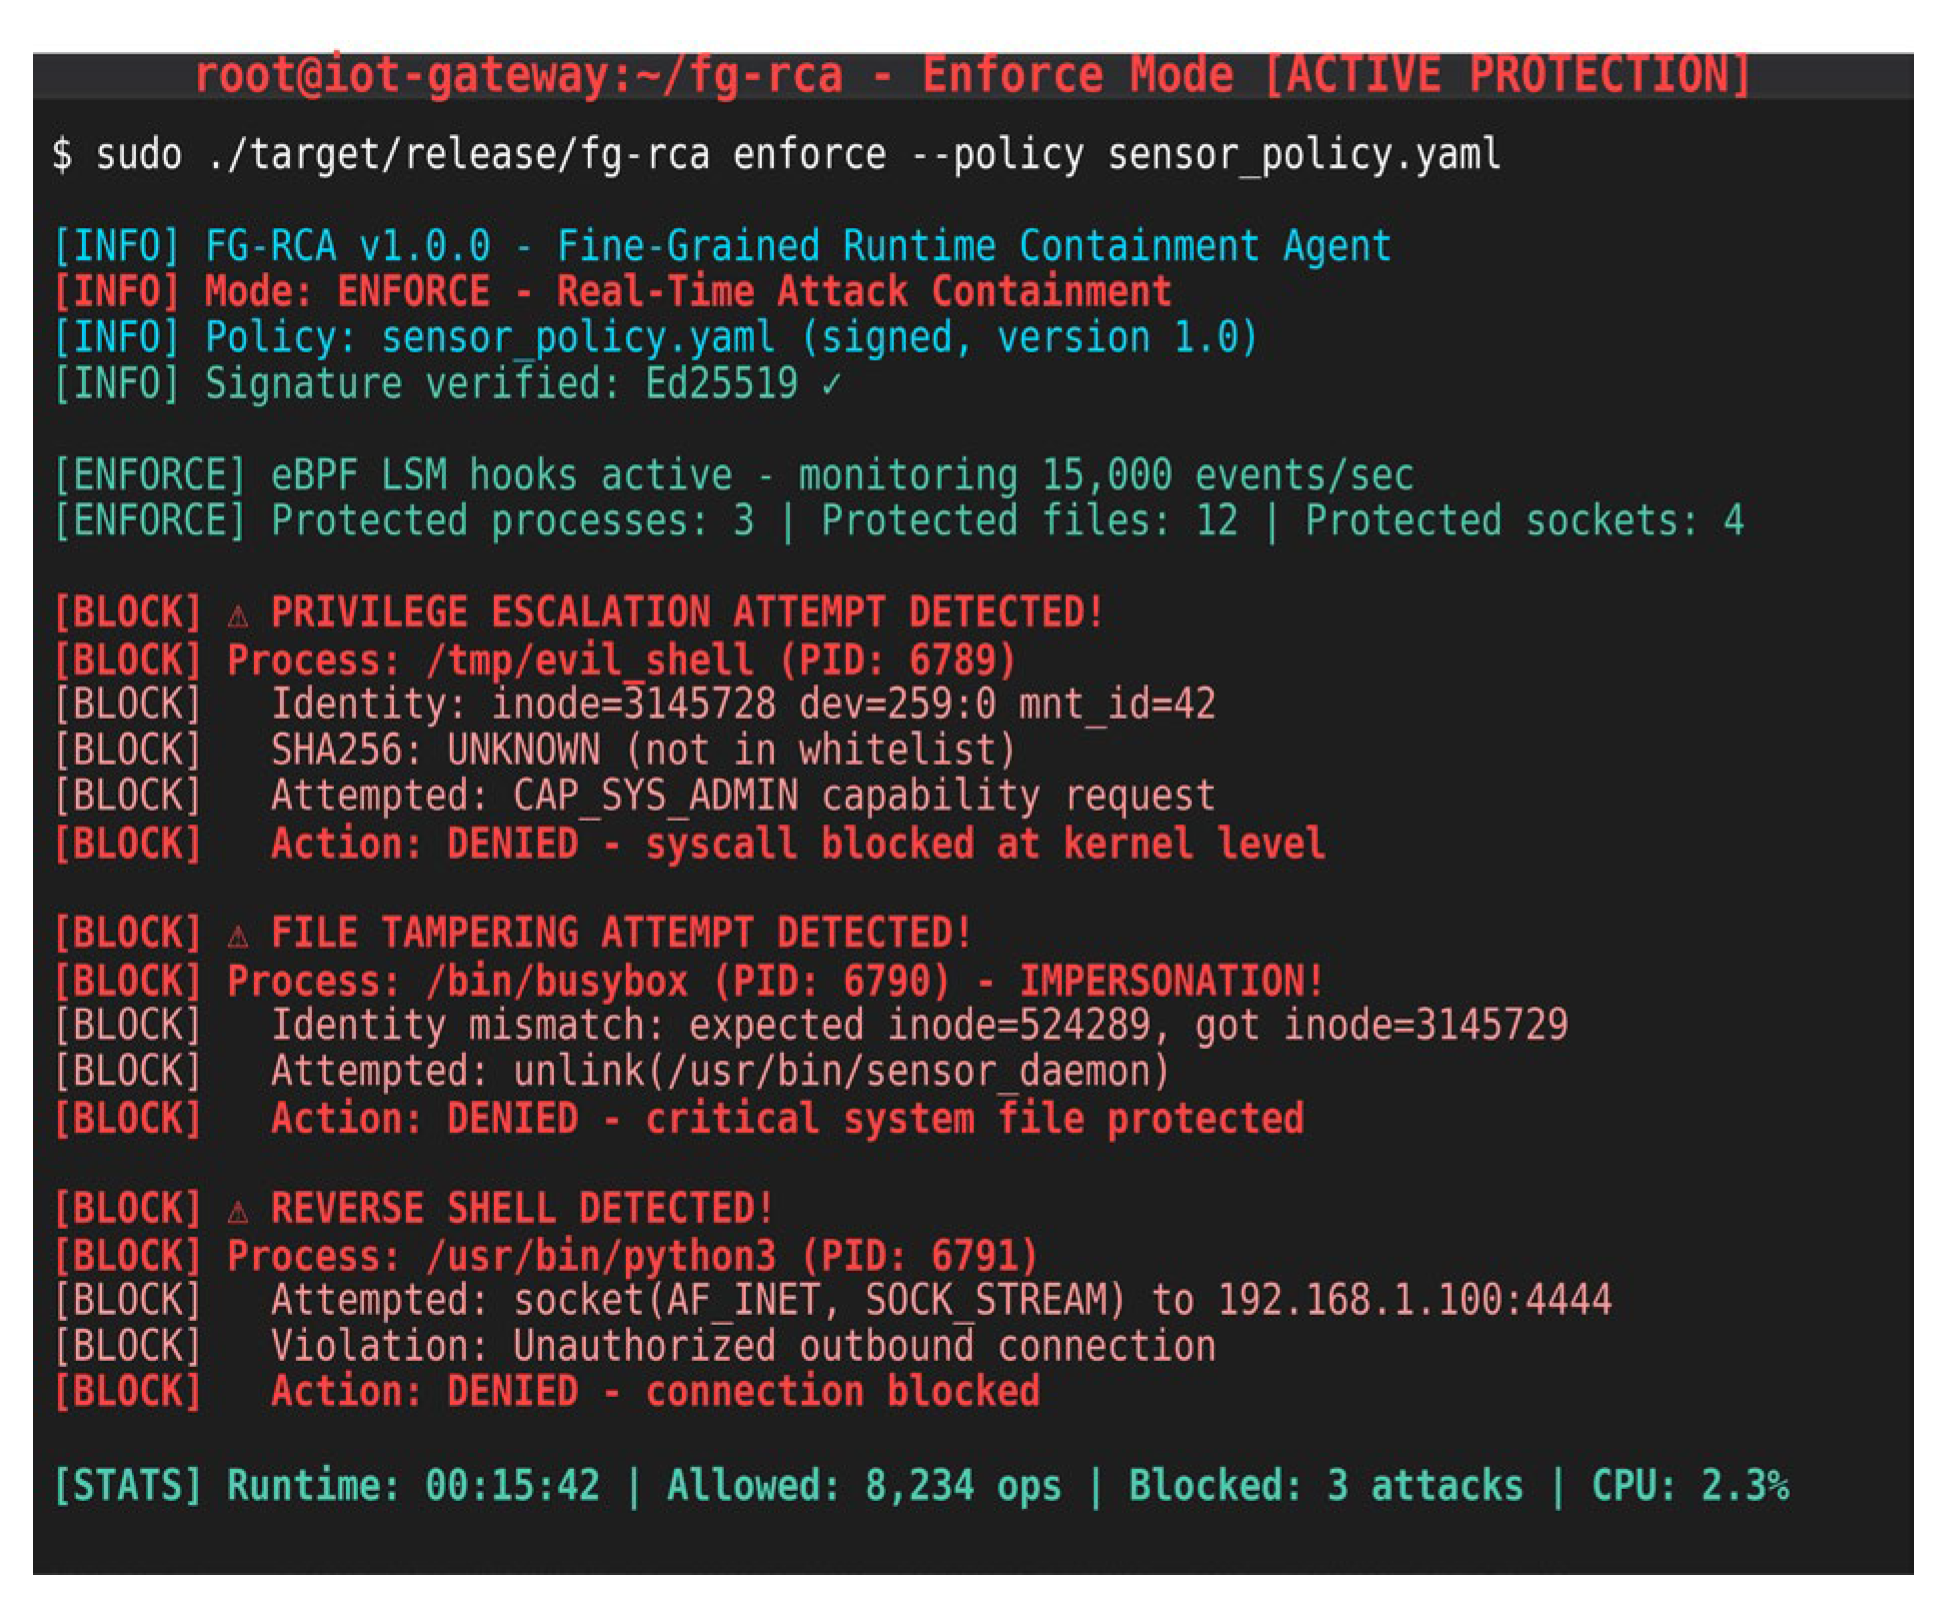Click the warning icon beside PRIVILEGE ESCALATION alert
Image resolution: width=1953 pixels, height=1621 pixels.
click(x=238, y=615)
